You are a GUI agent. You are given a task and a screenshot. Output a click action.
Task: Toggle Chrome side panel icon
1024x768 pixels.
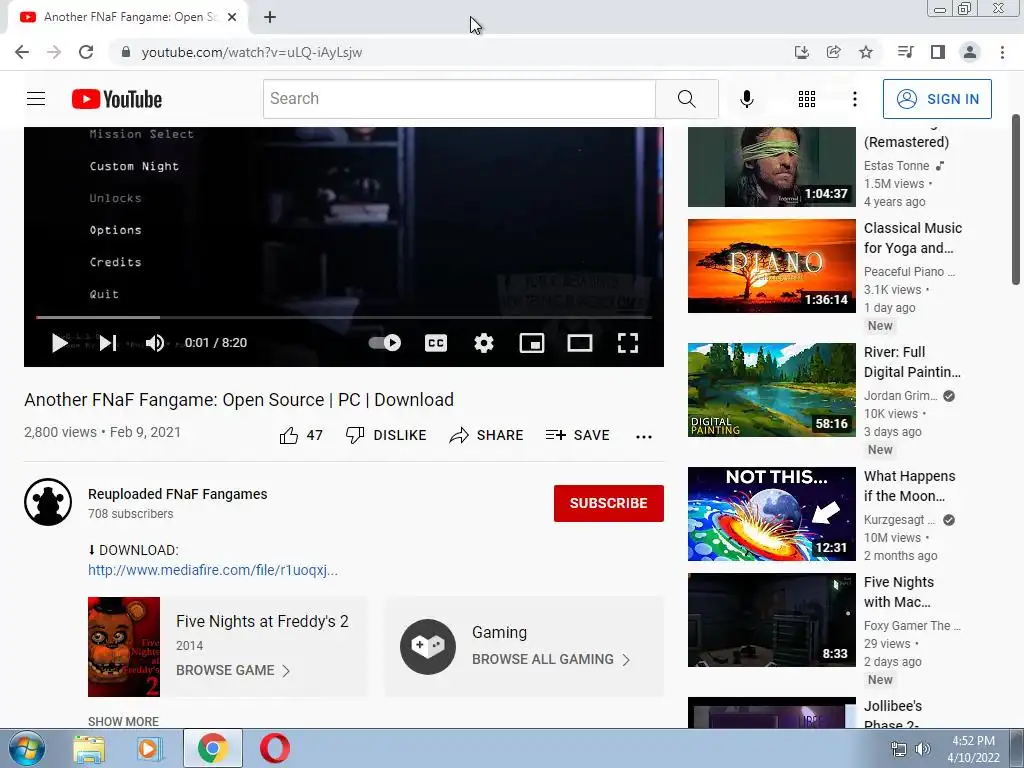click(x=938, y=52)
